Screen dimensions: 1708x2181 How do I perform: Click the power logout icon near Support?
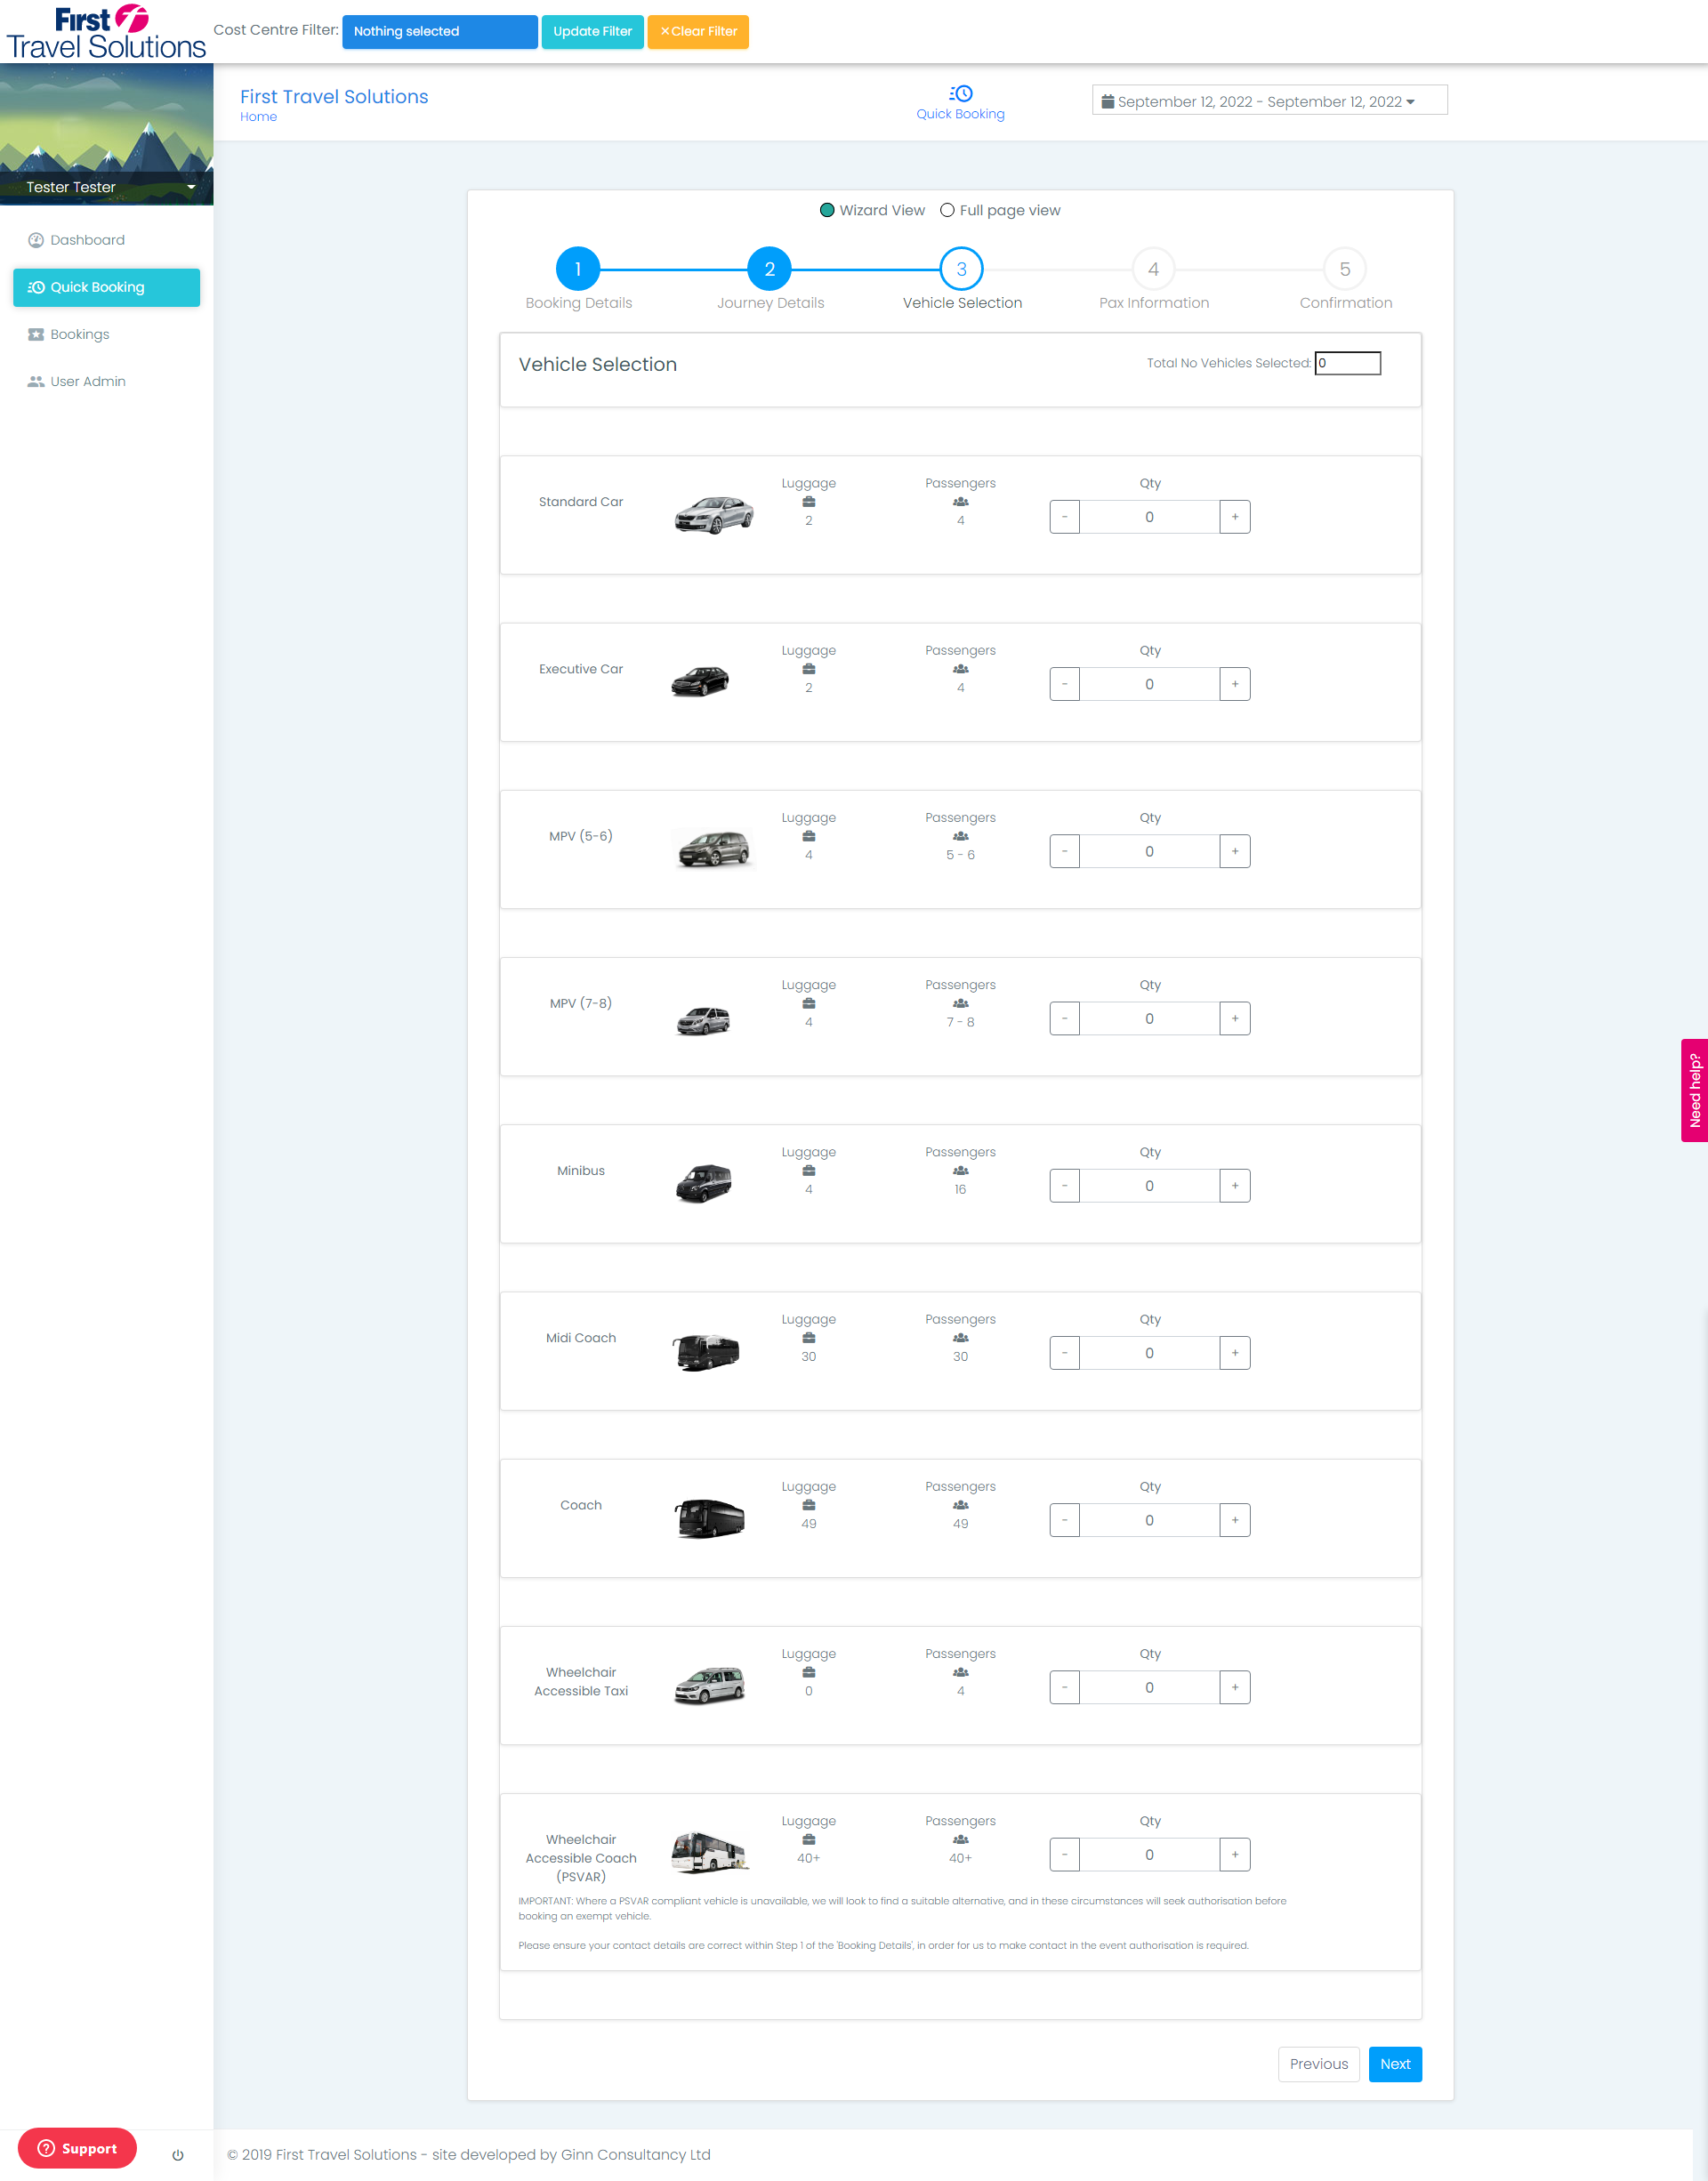178,2155
